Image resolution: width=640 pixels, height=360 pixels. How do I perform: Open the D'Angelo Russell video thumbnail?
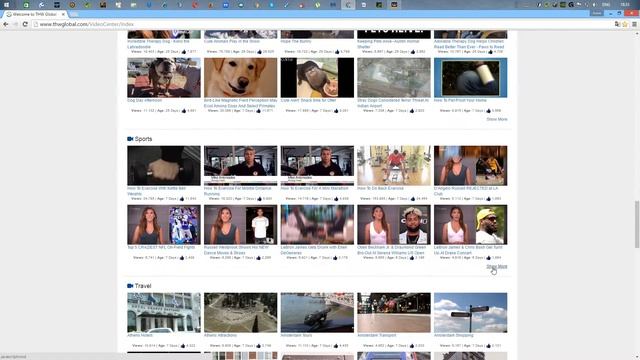[471, 166]
